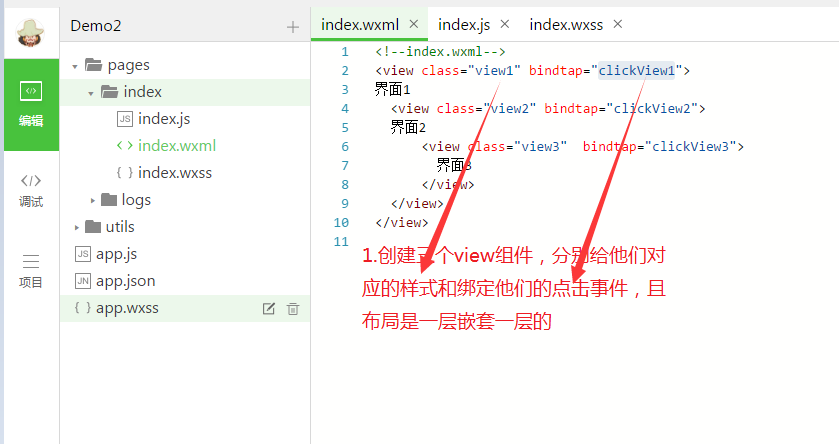Viewport: 839px width, 444px height.
Task: Open index.wxml in the file tree
Action: (176, 146)
